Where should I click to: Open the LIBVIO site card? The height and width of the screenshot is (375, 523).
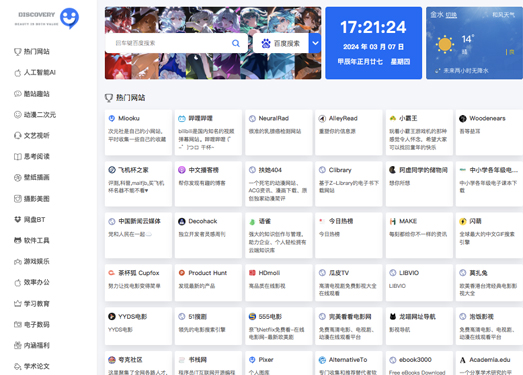click(419, 283)
